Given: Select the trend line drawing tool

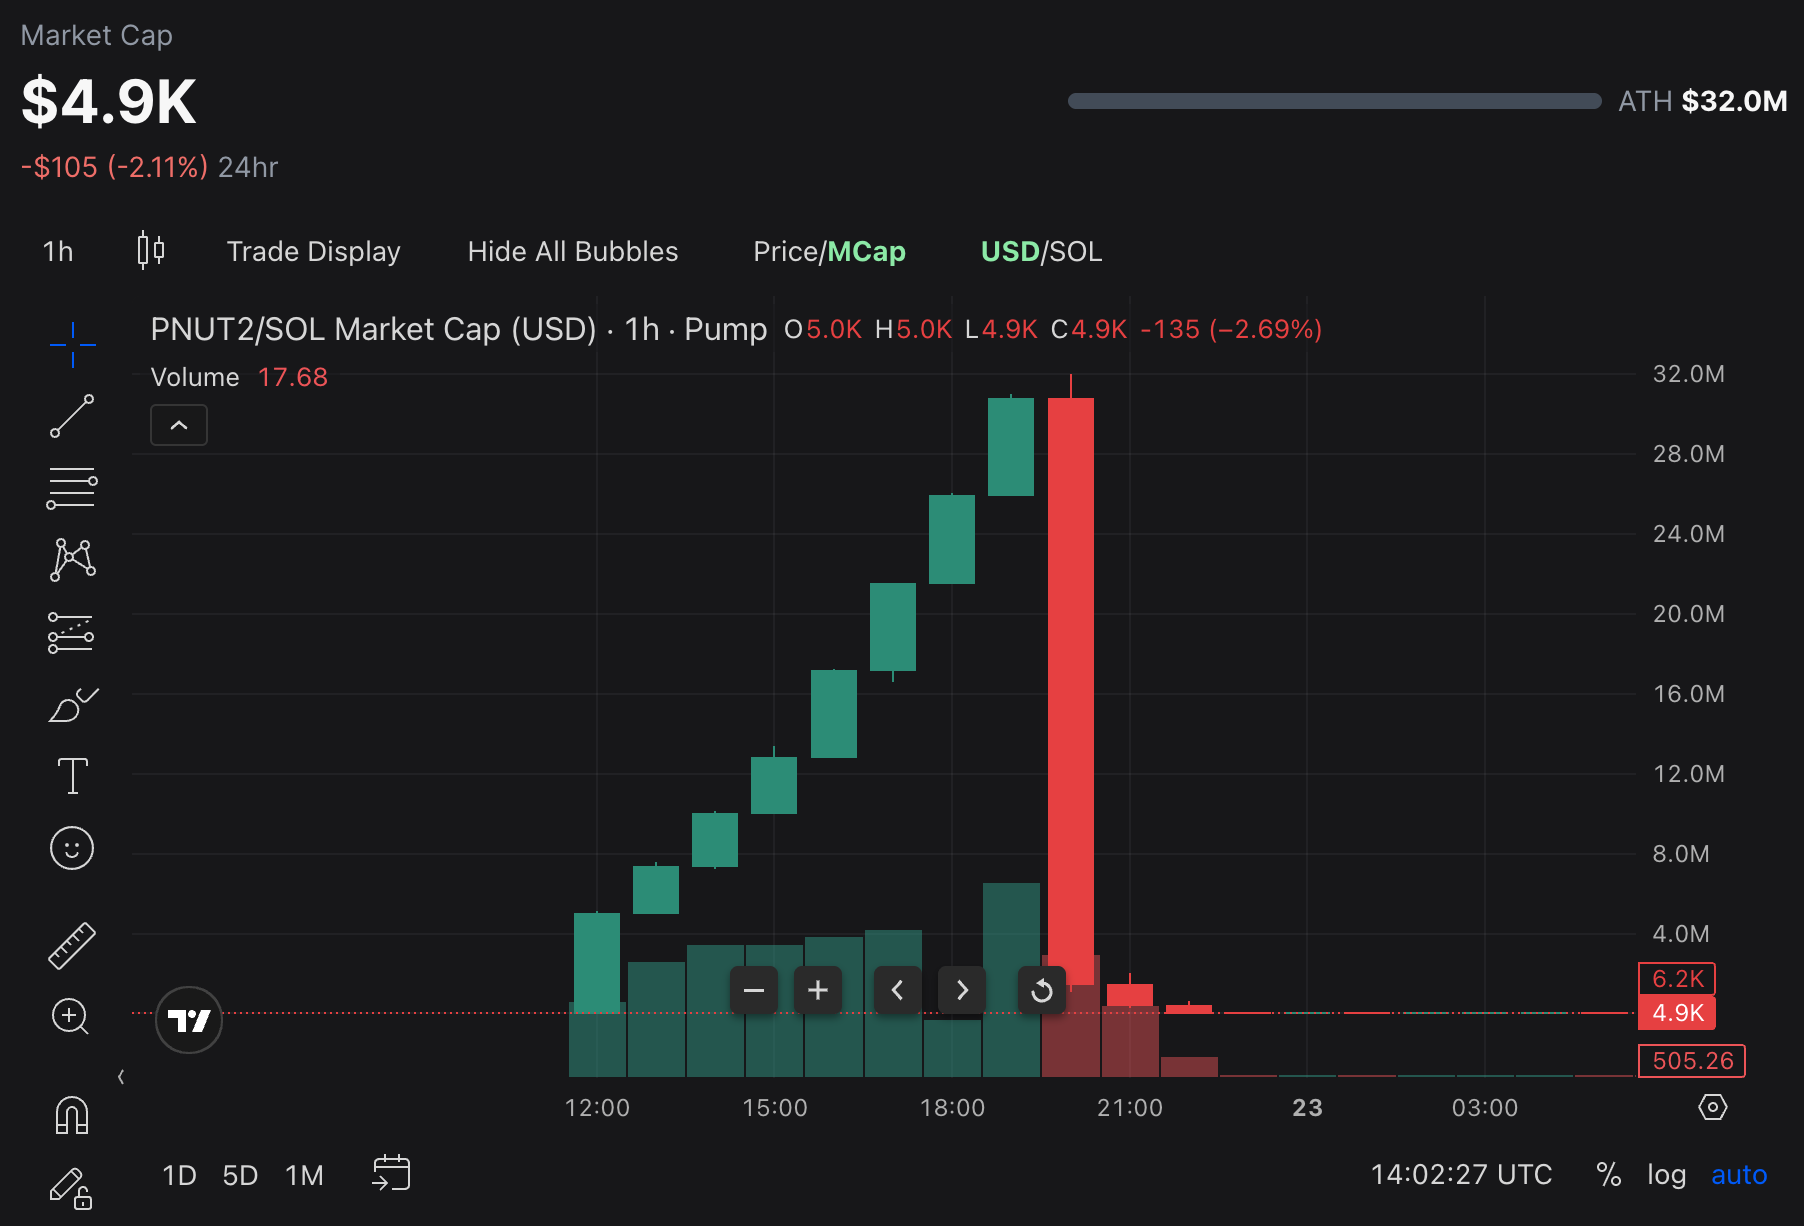Looking at the screenshot, I should pos(72,416).
